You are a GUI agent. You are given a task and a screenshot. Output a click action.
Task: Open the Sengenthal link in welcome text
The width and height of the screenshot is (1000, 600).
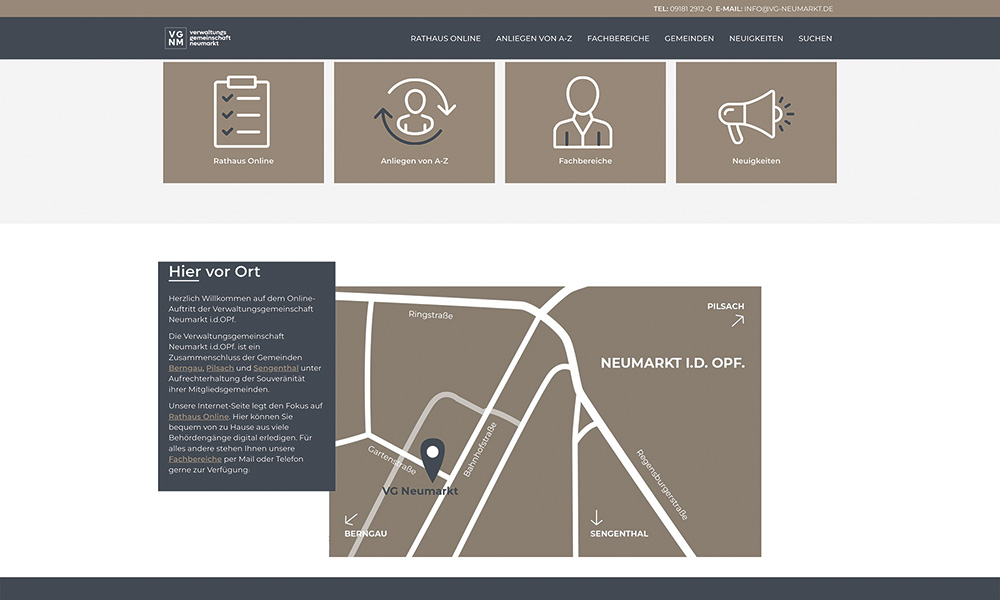[x=276, y=368]
